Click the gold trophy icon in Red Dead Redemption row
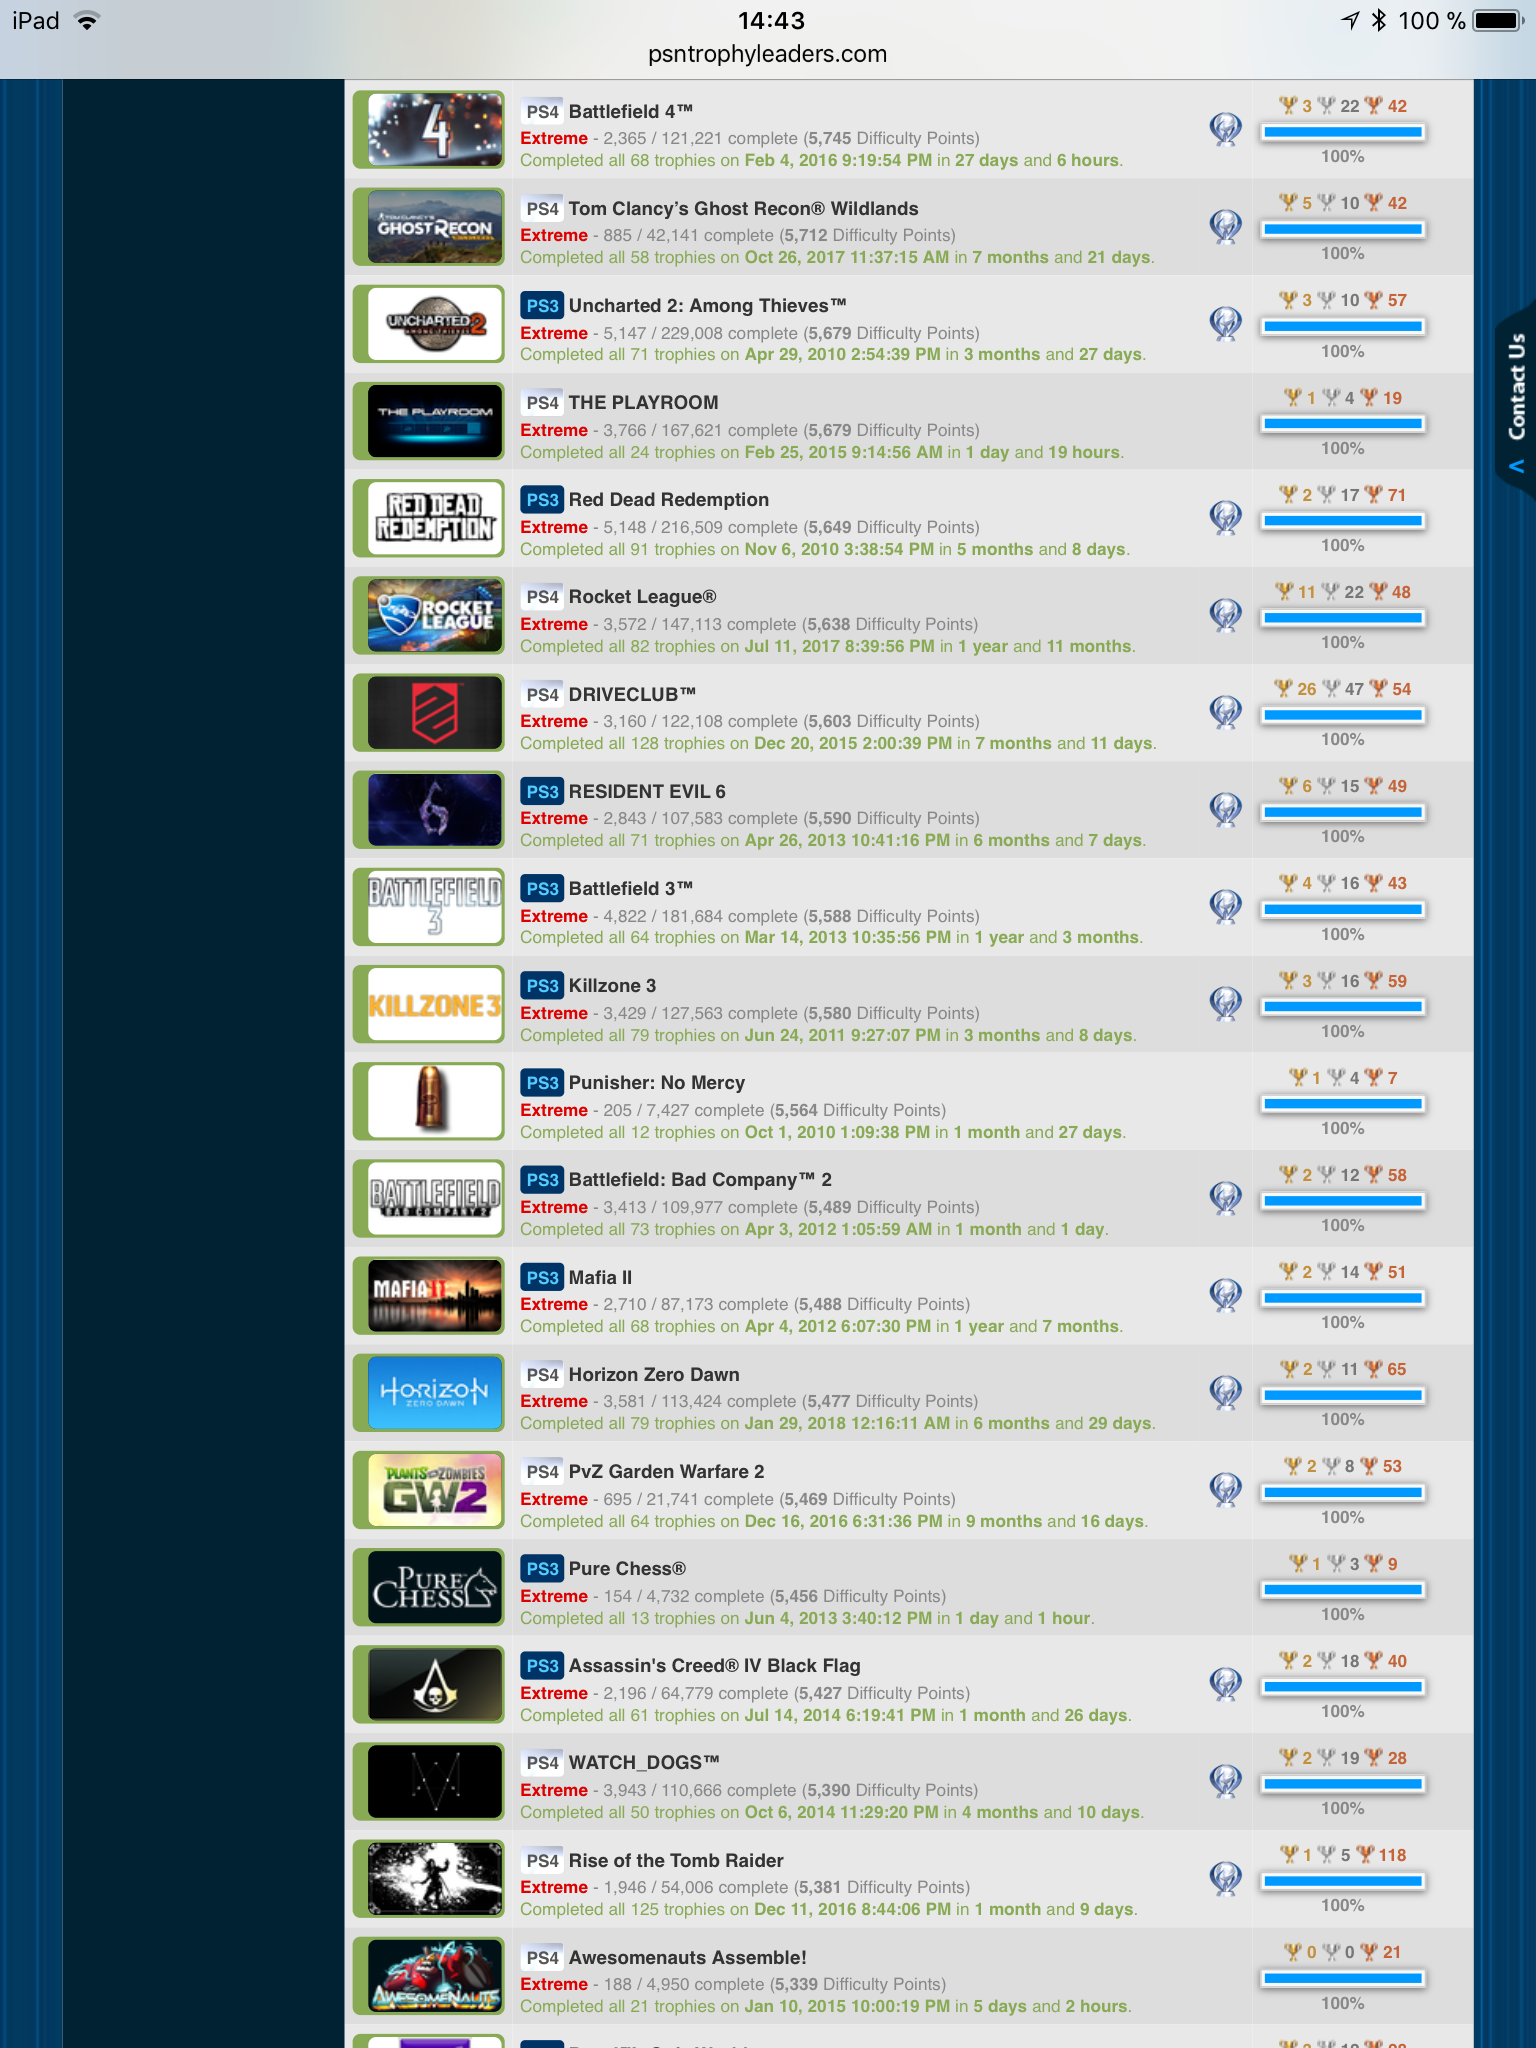Image resolution: width=1536 pixels, height=2048 pixels. tap(1288, 495)
